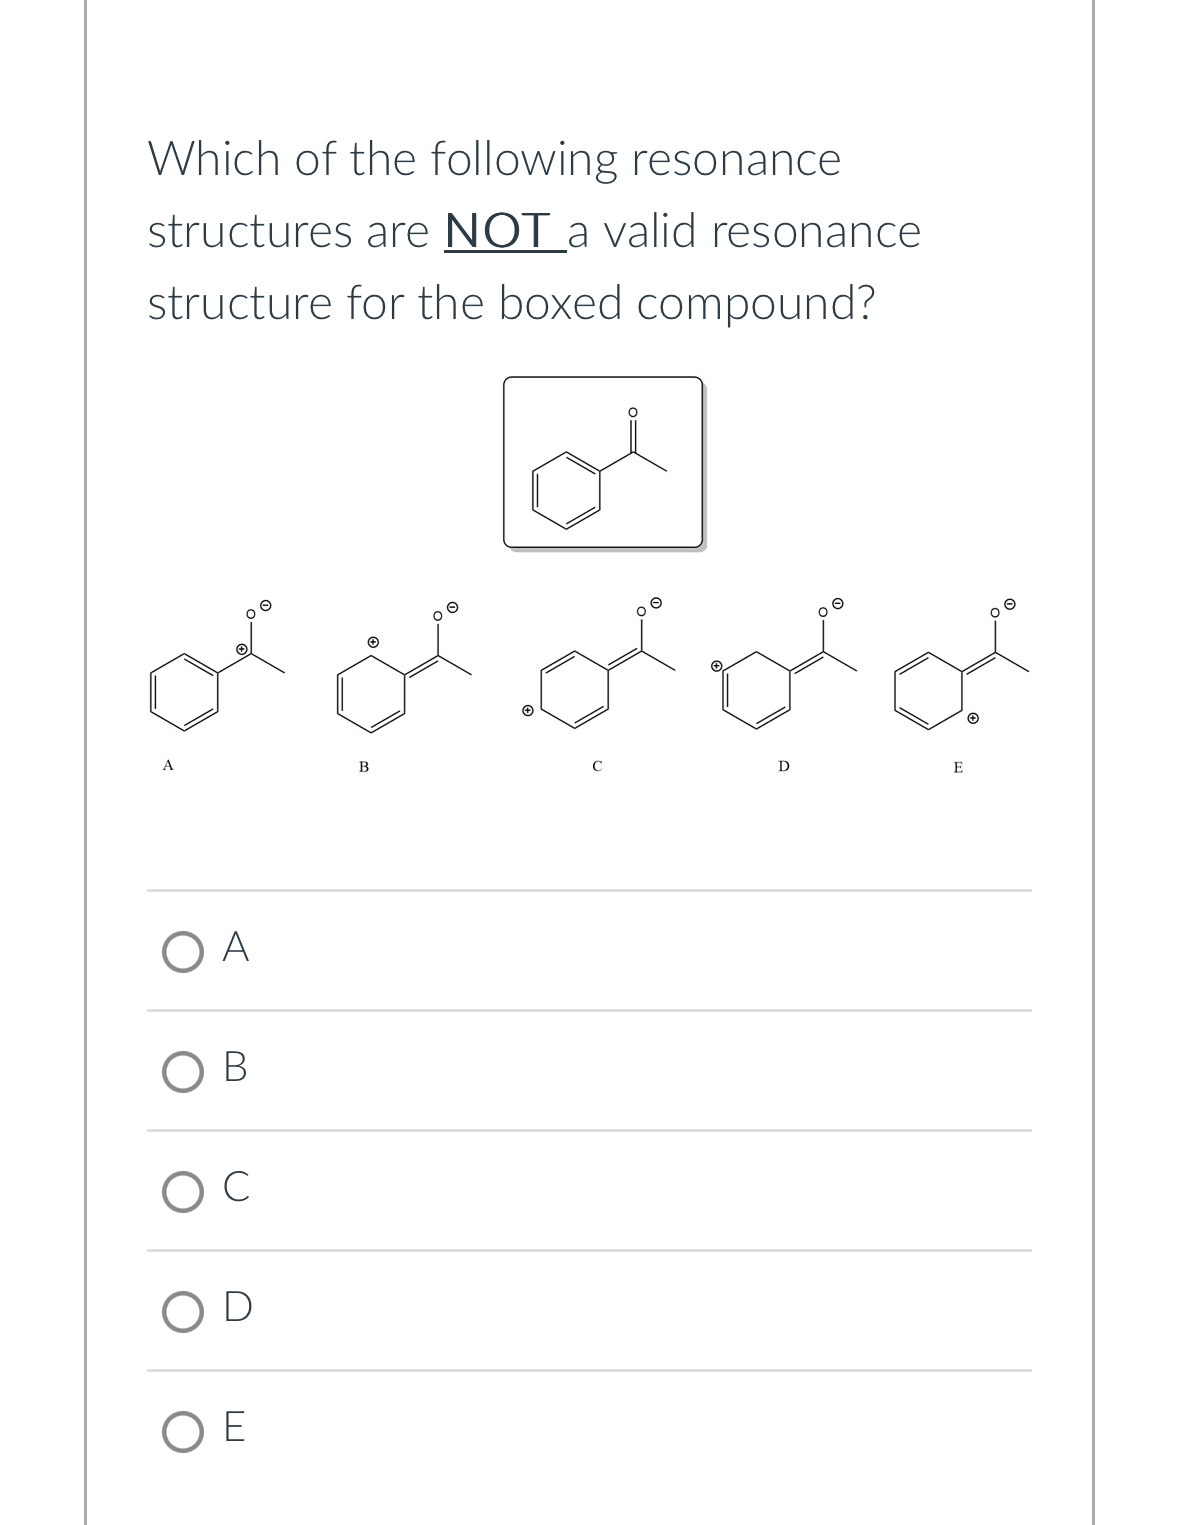The image size is (1179, 1525).
Task: Select radio button B
Action: (x=182, y=1072)
